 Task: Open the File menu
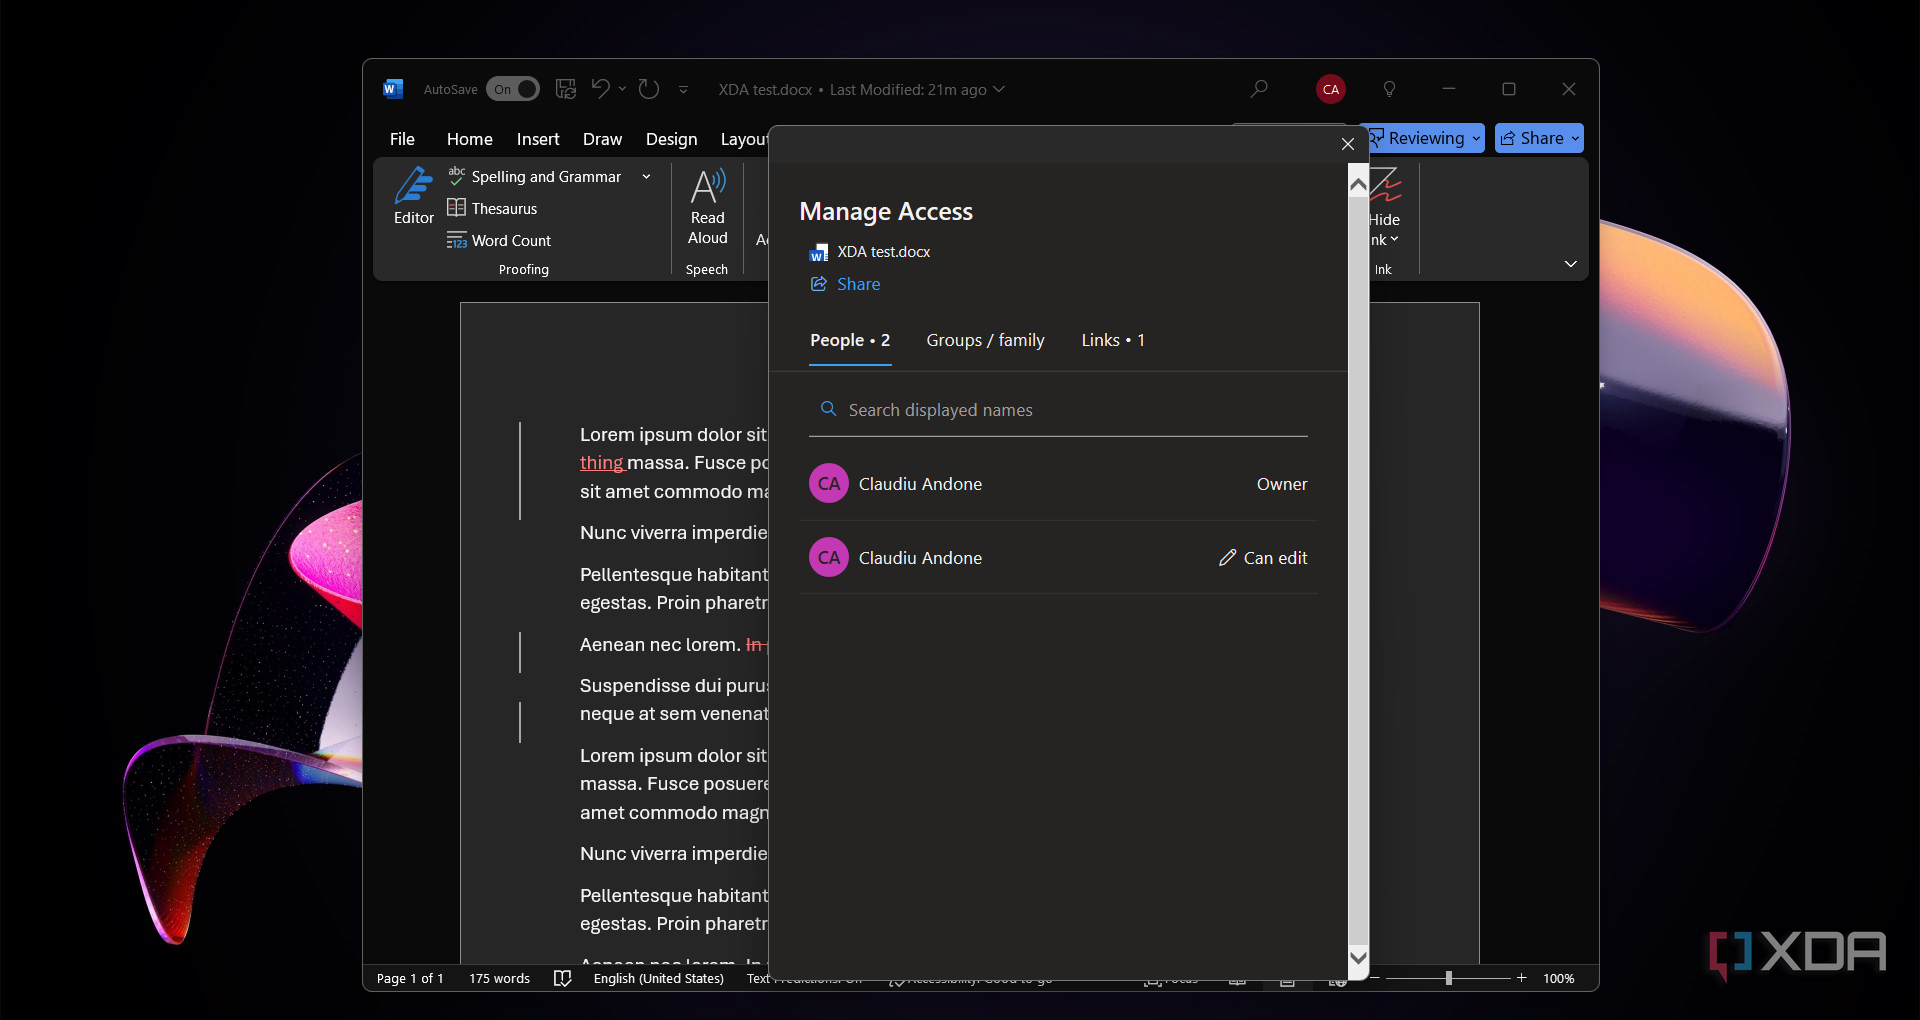[x=402, y=139]
